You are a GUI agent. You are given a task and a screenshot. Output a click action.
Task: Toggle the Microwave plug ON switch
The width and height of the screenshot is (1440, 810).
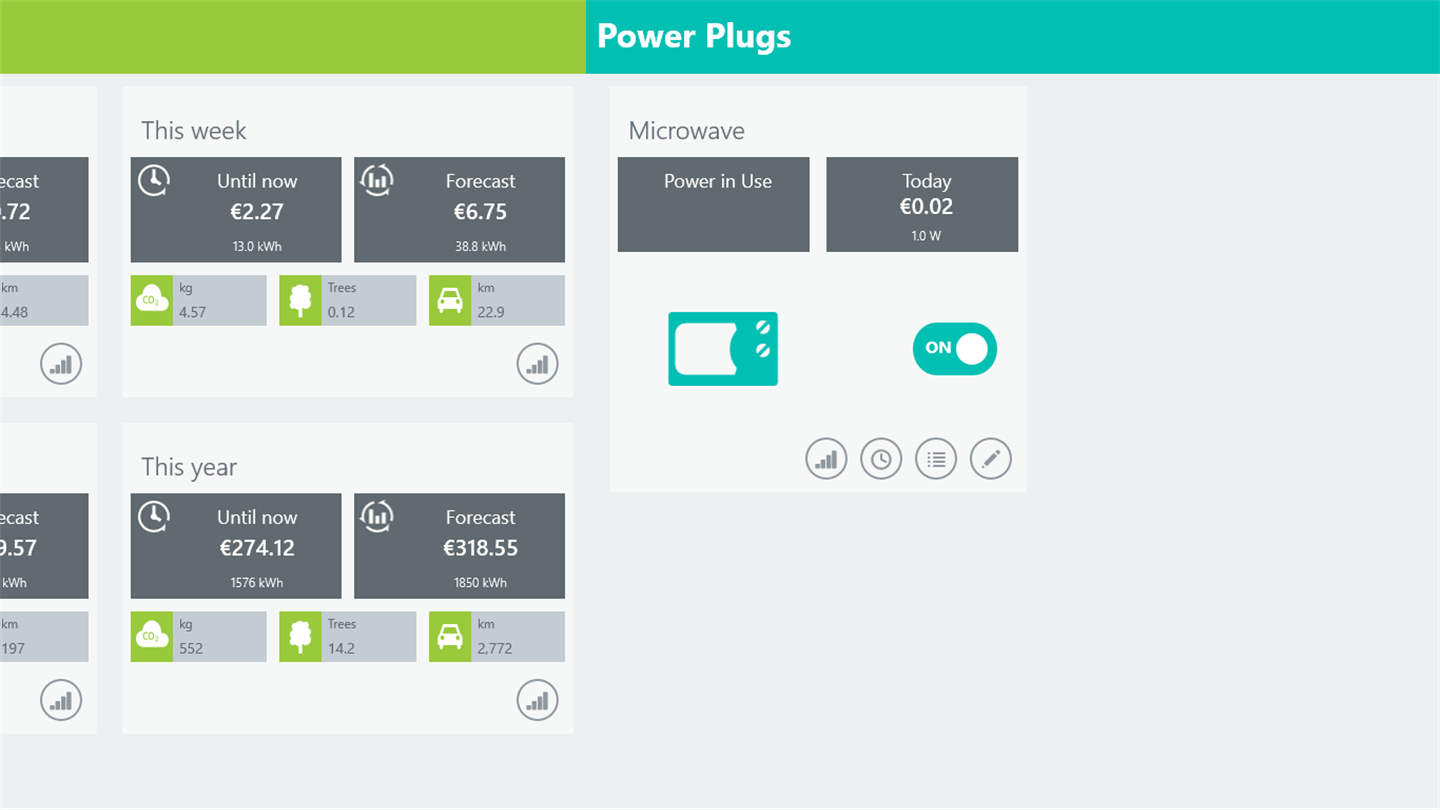(x=954, y=349)
